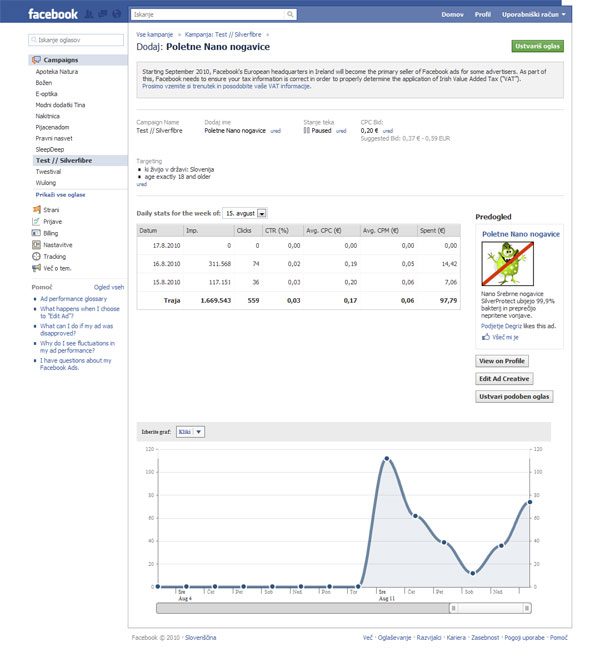600x662 pixels.
Task: Select the Nakitnica campaign
Action: coord(48,116)
